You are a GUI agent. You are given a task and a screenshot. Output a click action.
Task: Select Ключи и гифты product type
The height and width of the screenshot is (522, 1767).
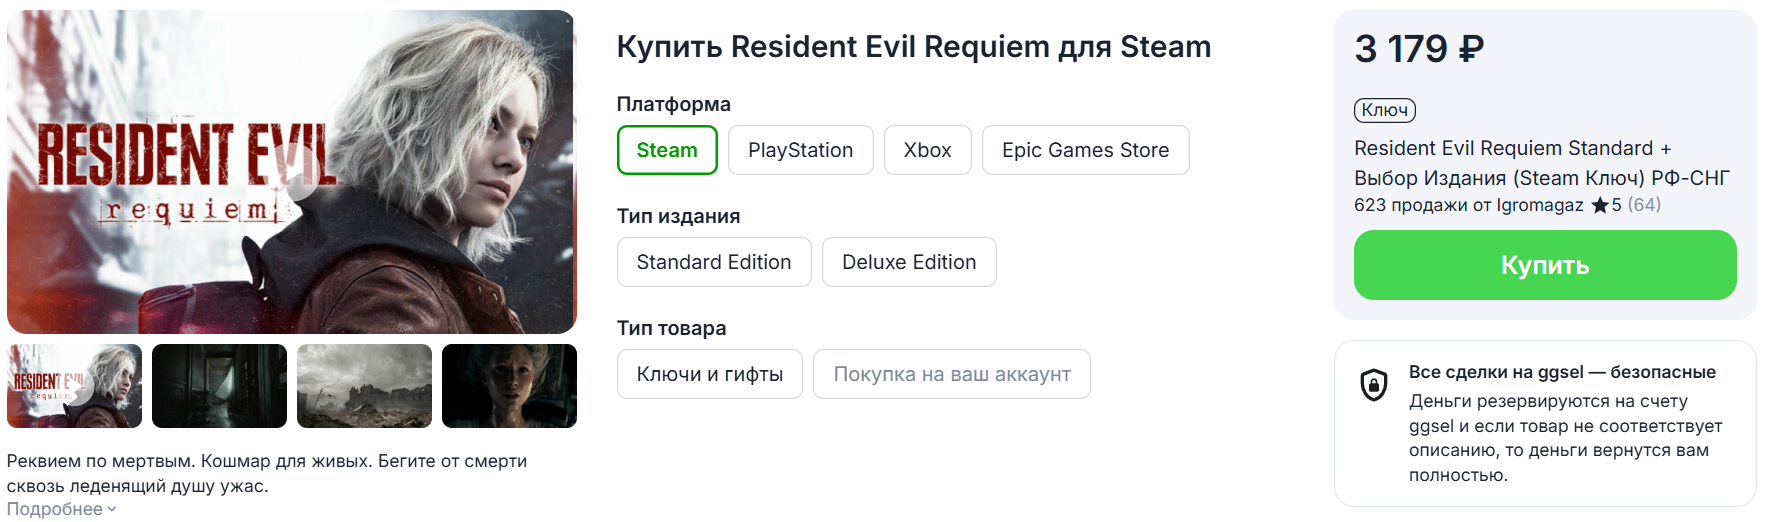pos(710,374)
